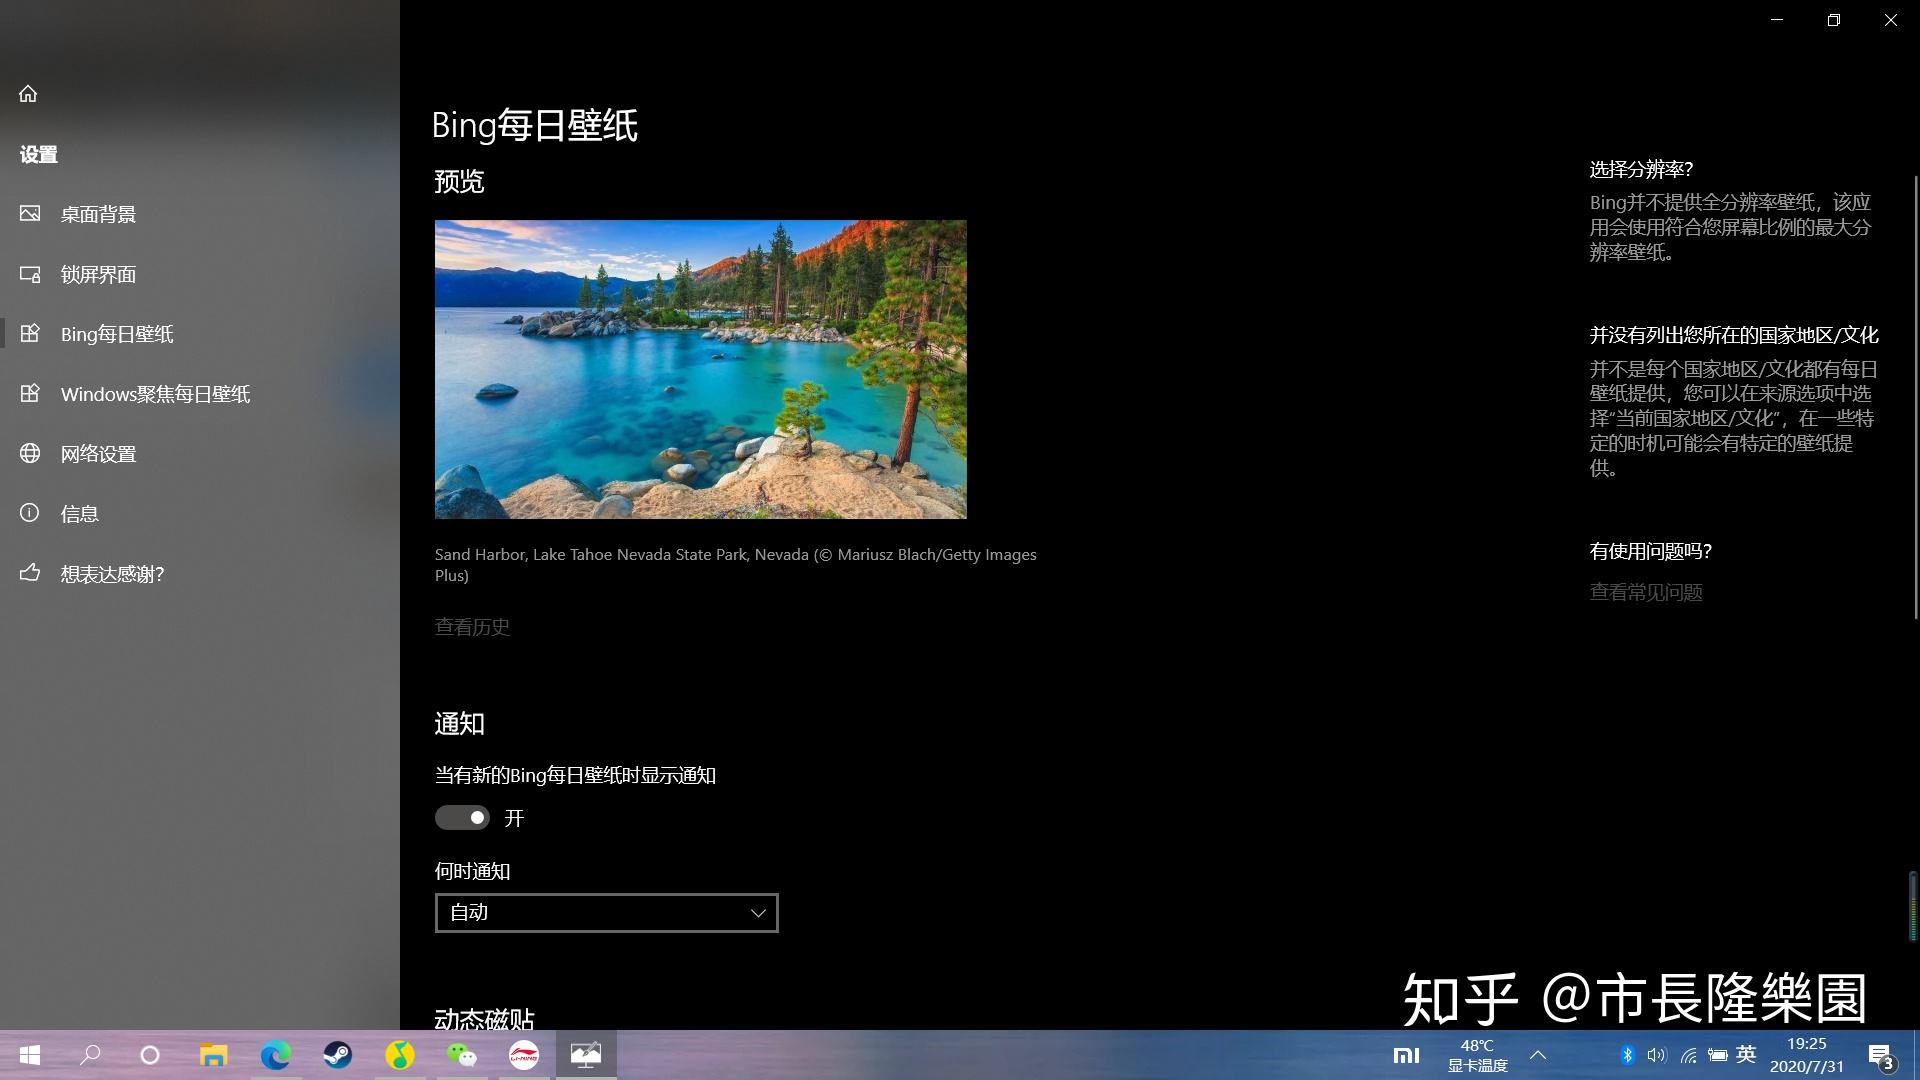Open 锁屏界面 settings page
Screen dimensions: 1920x1080
(x=200, y=274)
